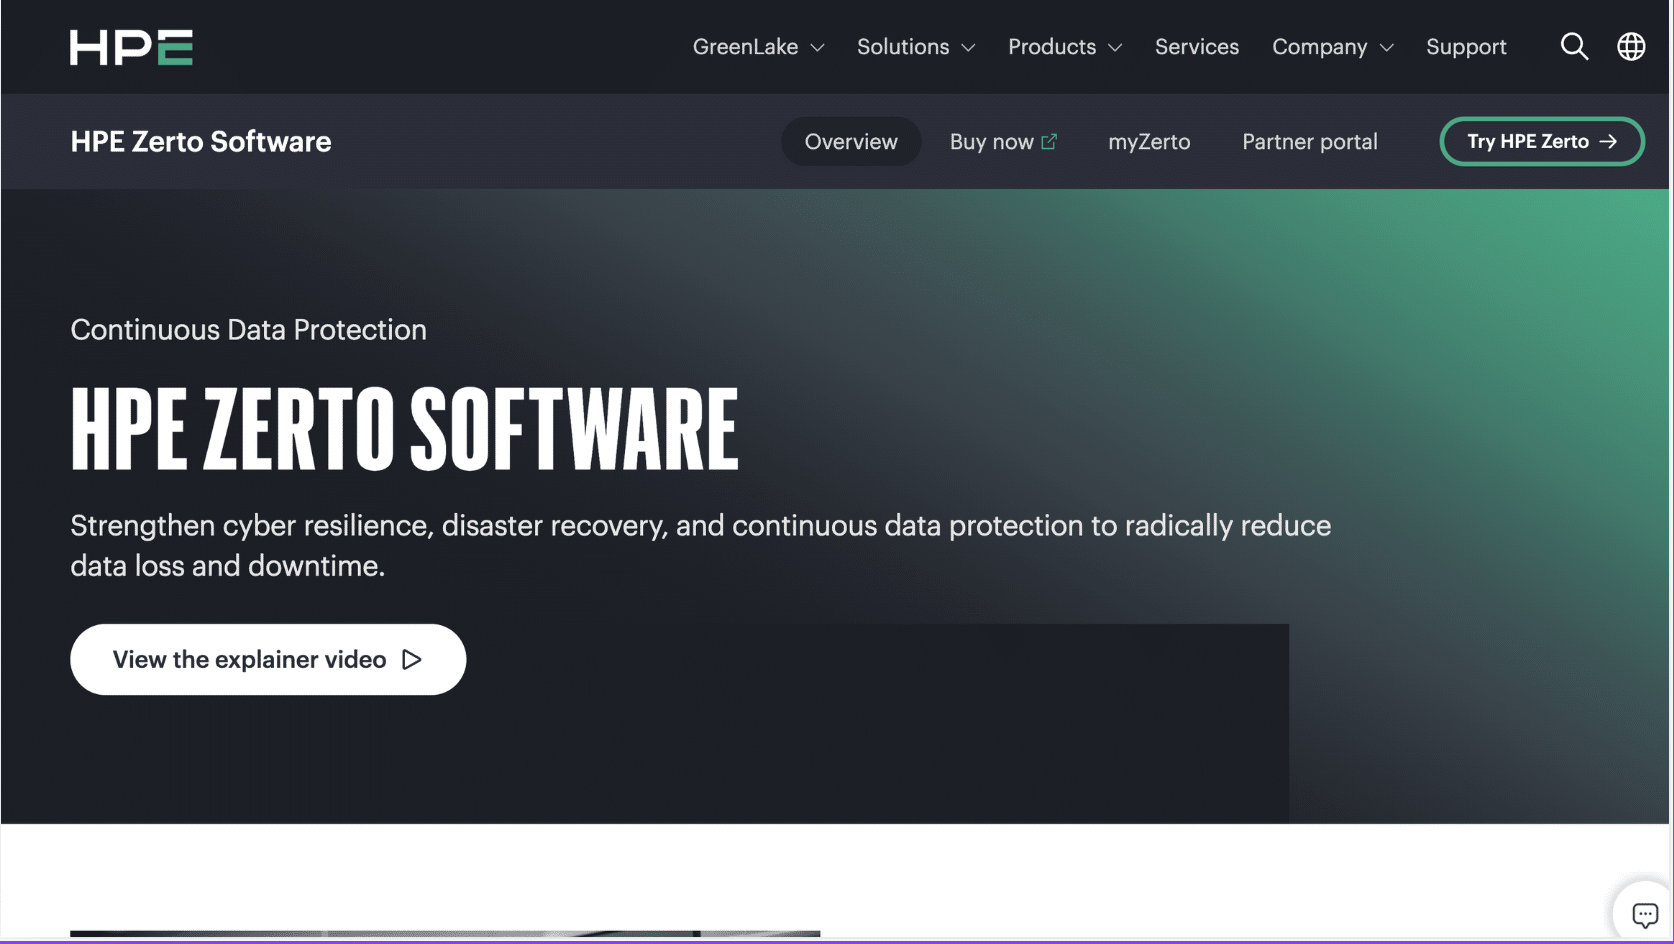Click the Buy now link
This screenshot has height=944, width=1674.
pyautogui.click(x=991, y=142)
